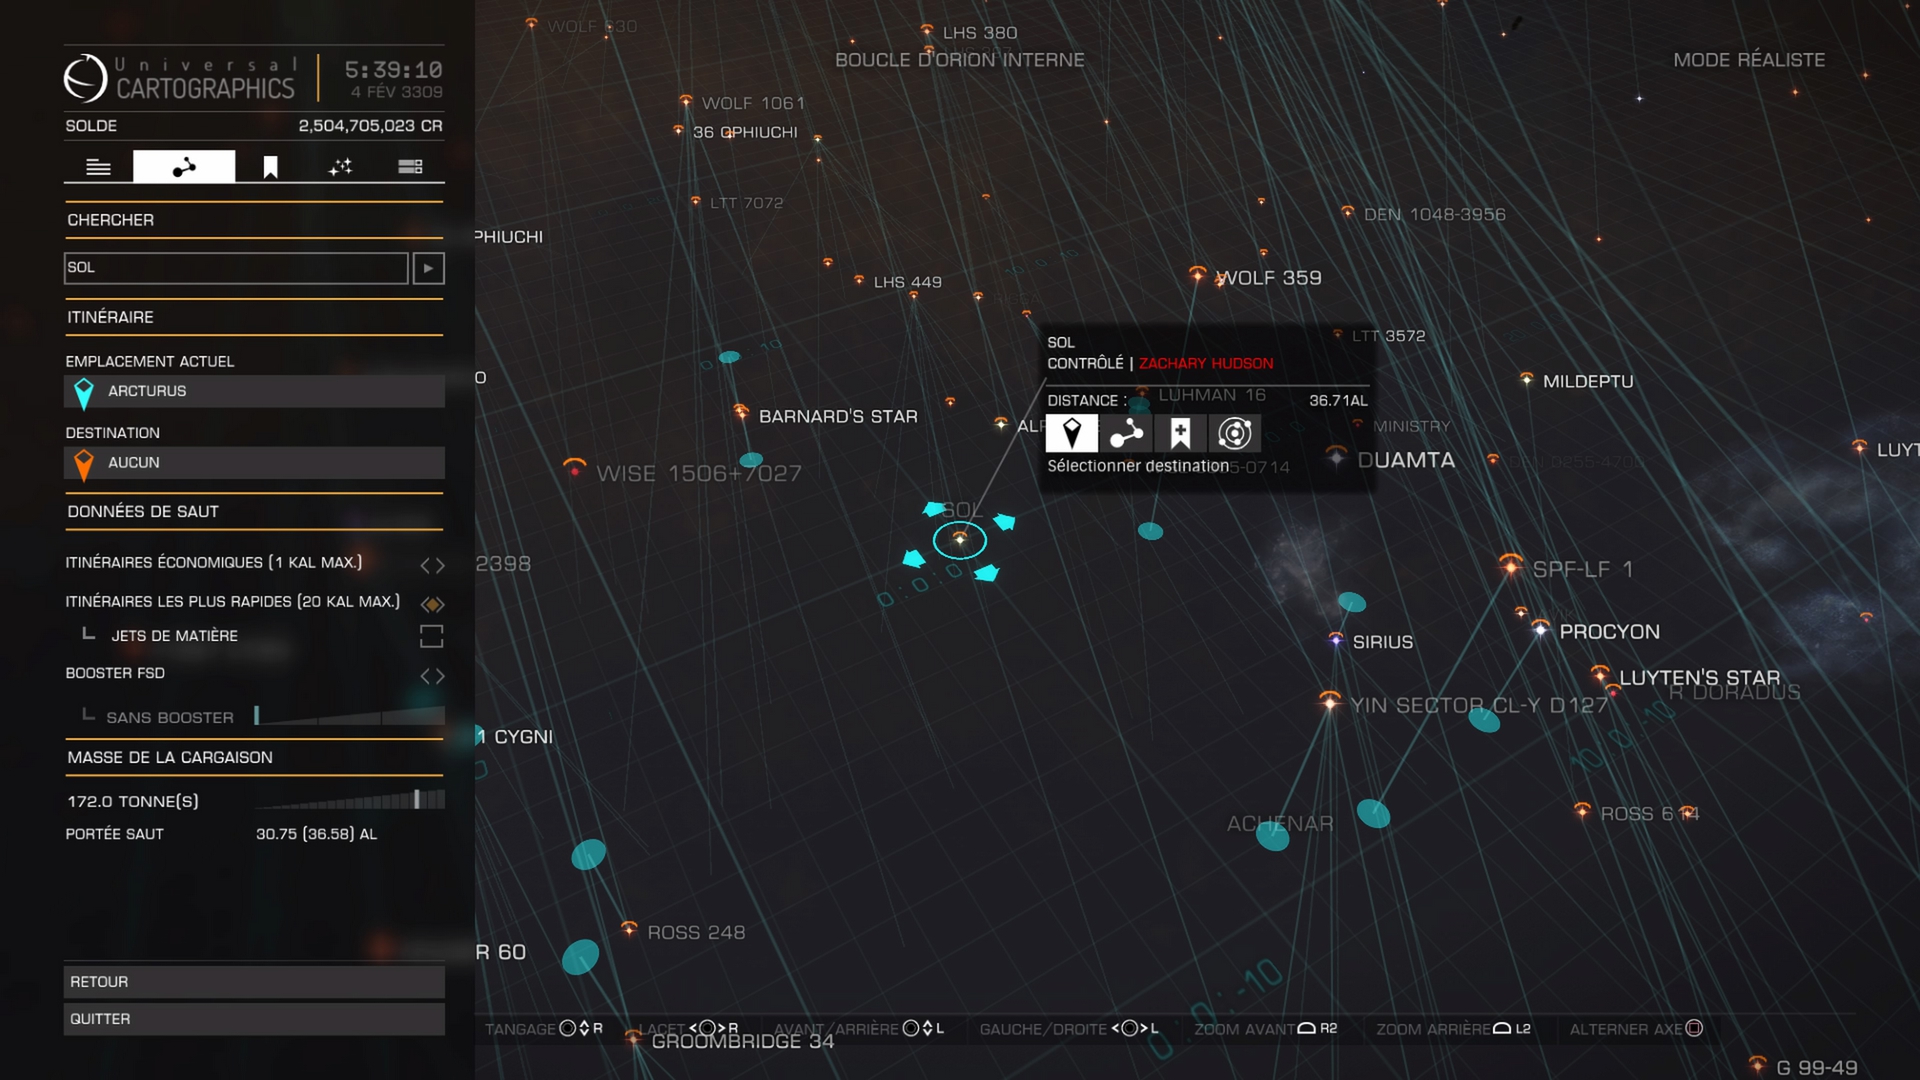Open SOL system map icon in popup

(1235, 433)
